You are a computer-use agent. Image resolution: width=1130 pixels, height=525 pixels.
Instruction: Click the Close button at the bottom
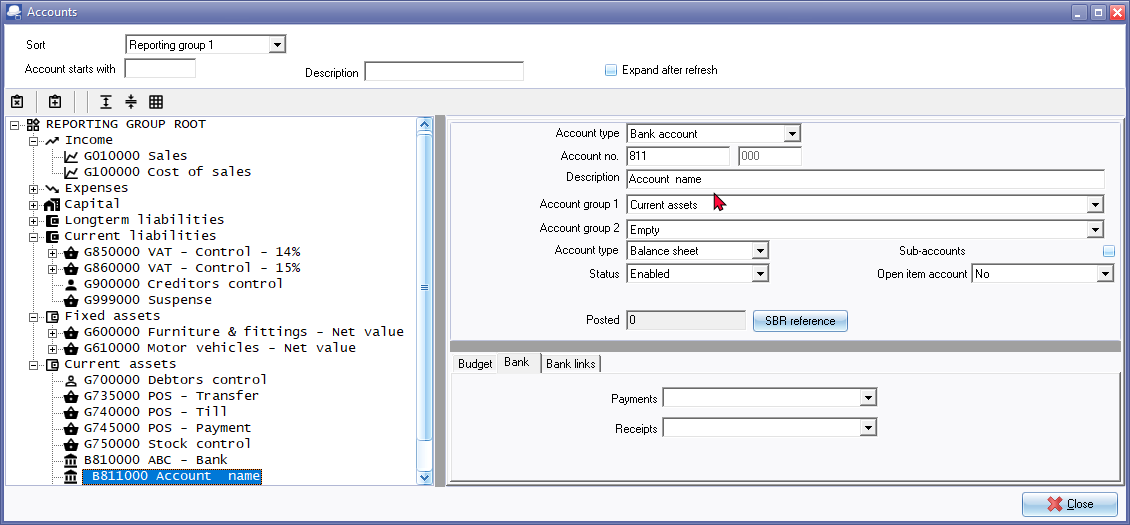1069,504
